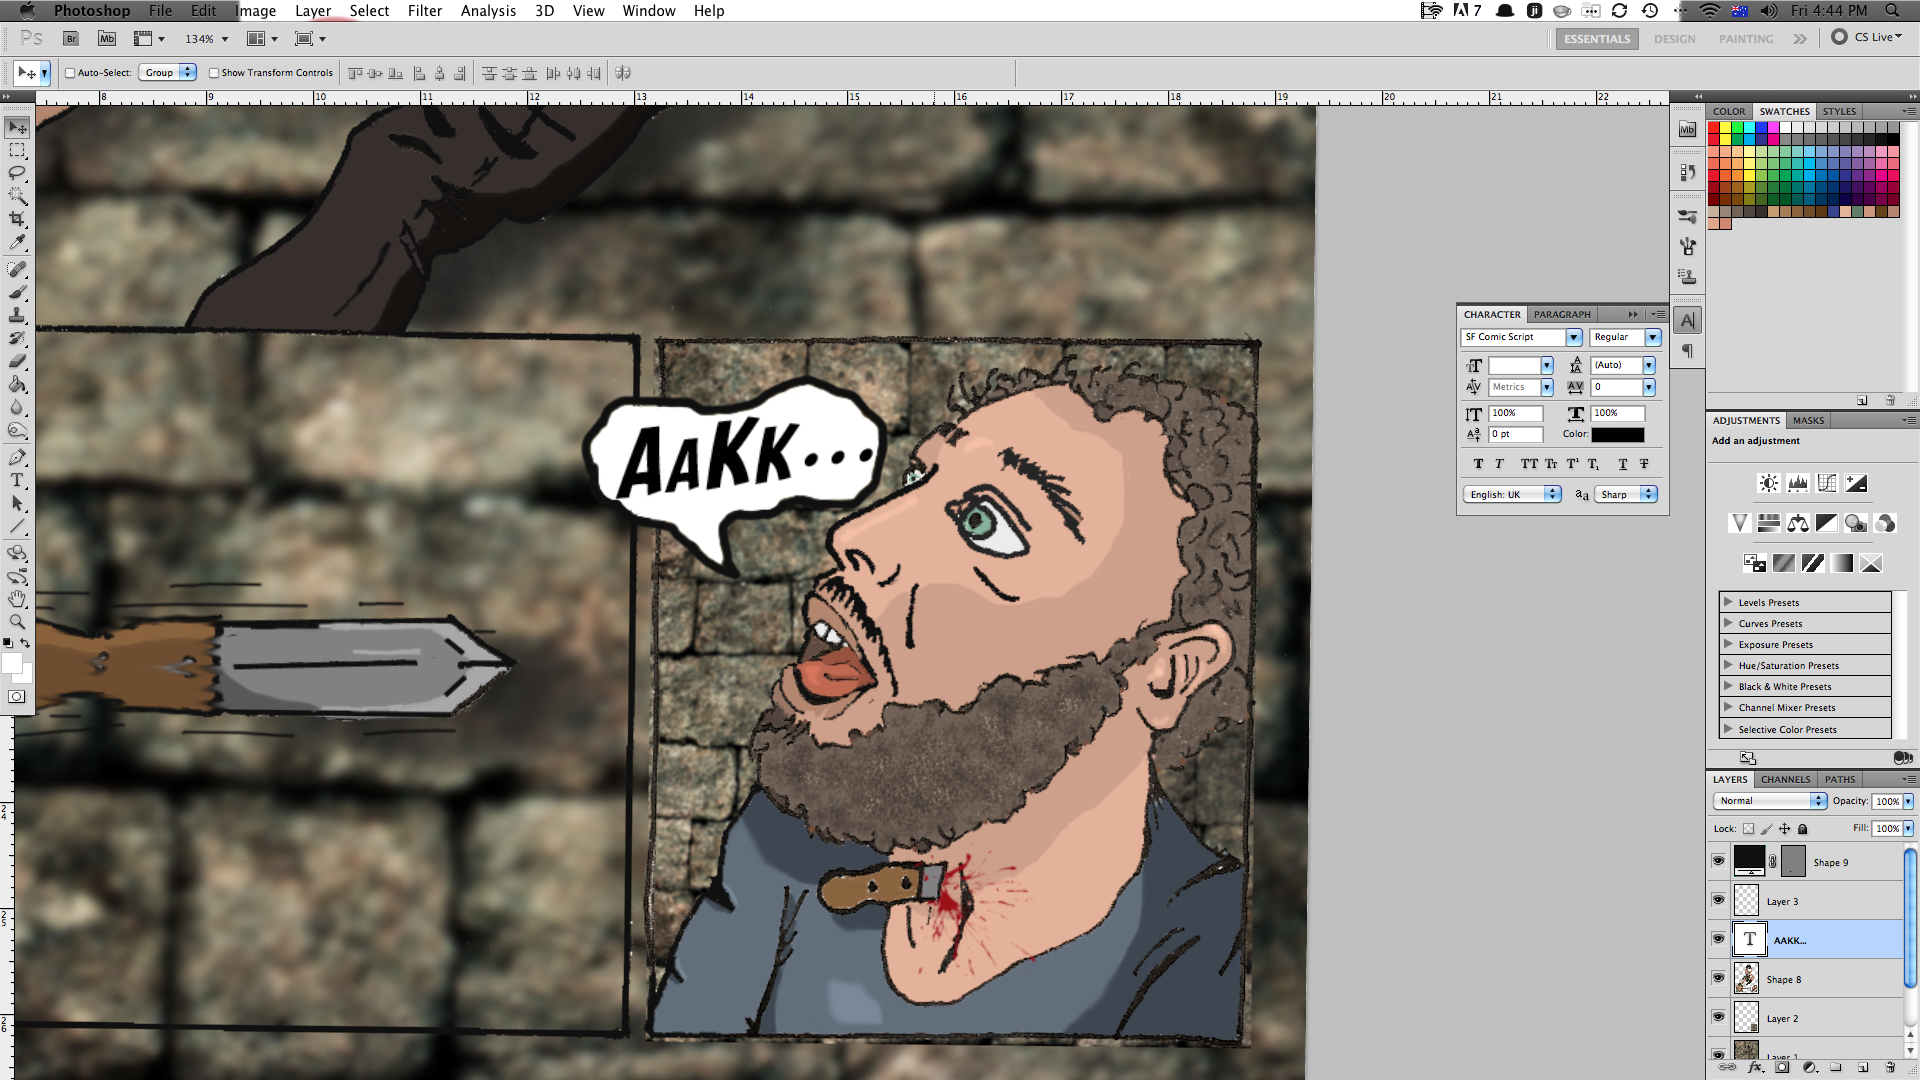The height and width of the screenshot is (1080, 1920).
Task: Open the Analysis menu
Action: pyautogui.click(x=488, y=11)
